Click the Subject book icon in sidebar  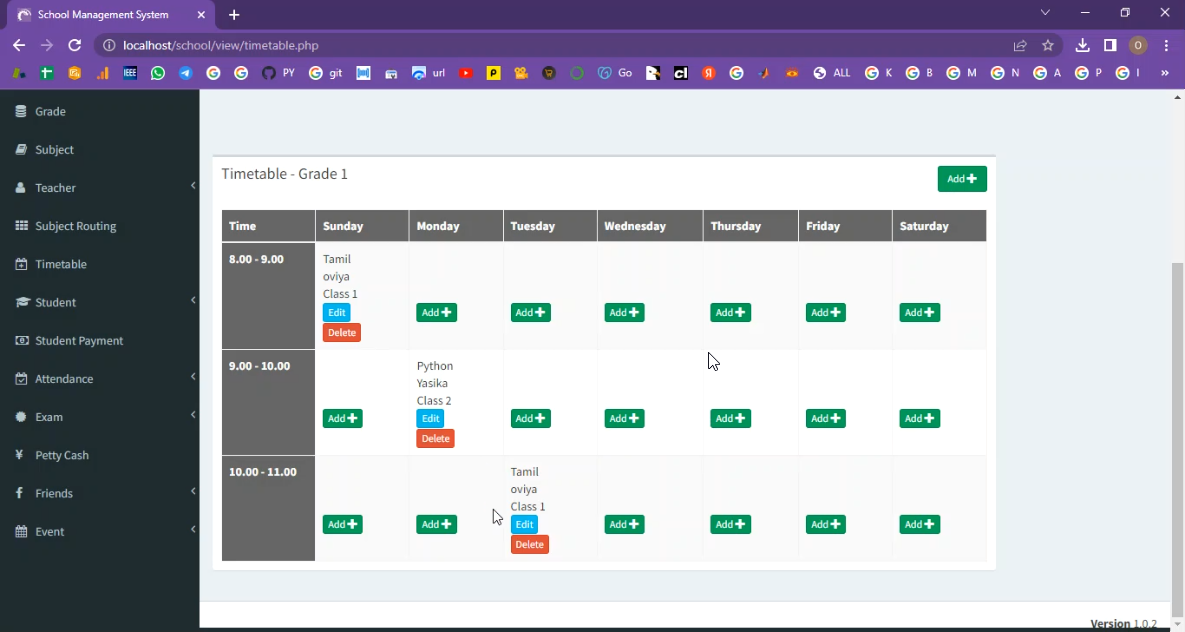pos(21,150)
